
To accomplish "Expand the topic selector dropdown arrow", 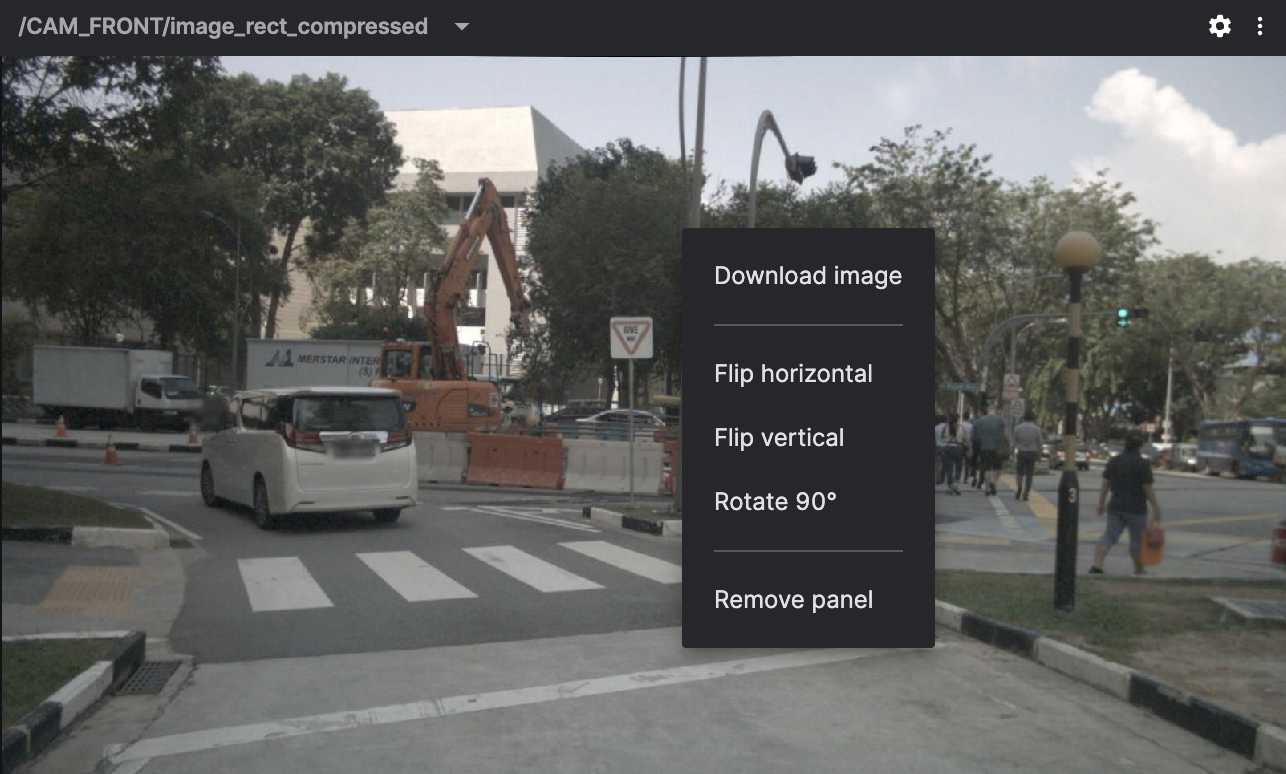I will pyautogui.click(x=462, y=27).
